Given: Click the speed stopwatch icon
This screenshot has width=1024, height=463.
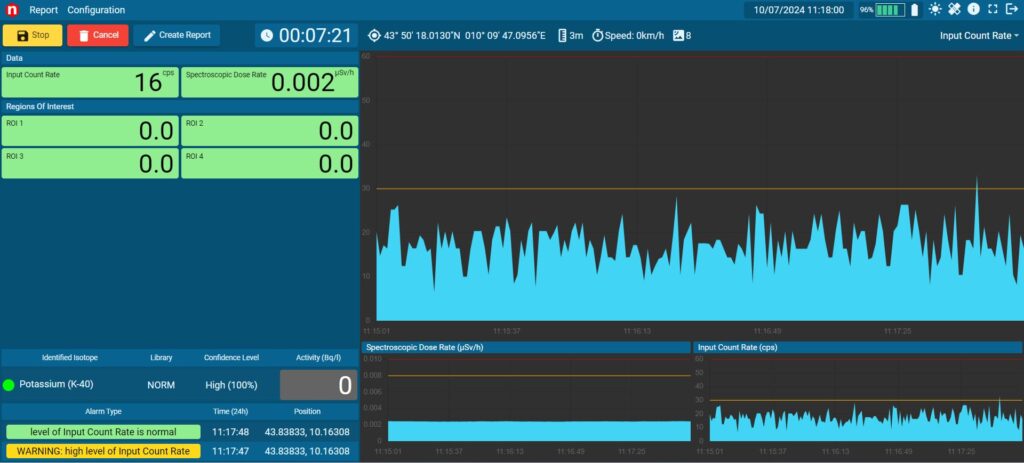Looking at the screenshot, I should pos(597,35).
